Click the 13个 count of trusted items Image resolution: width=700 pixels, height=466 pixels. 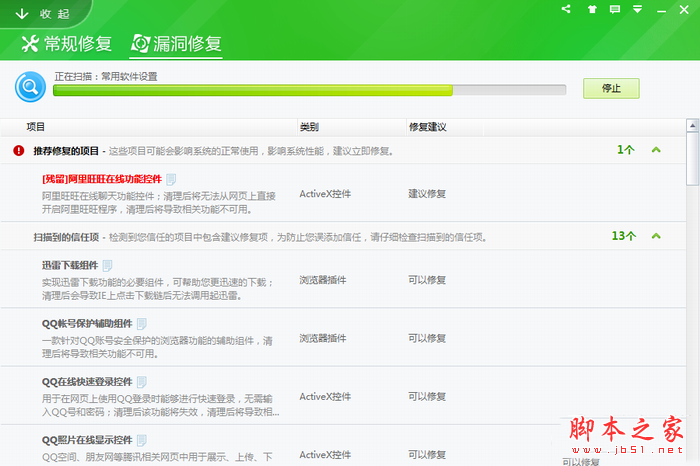point(623,236)
